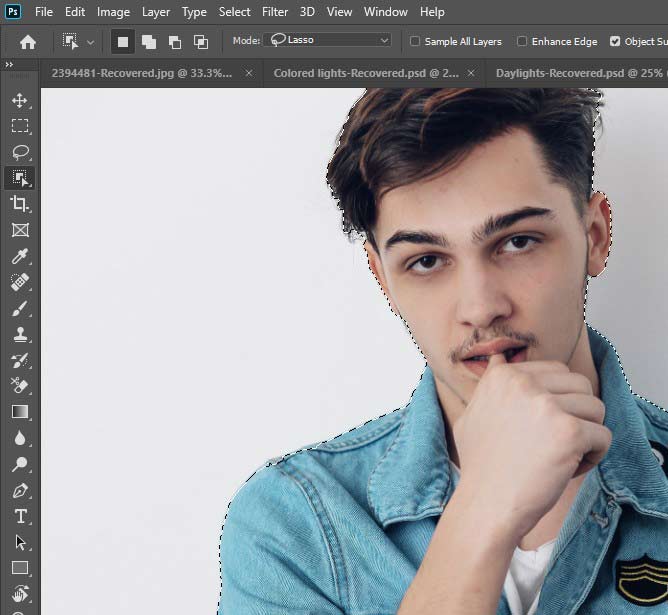Viewport: 668px width, 615px height.
Task: Go to the Home screen
Action: coord(28,42)
